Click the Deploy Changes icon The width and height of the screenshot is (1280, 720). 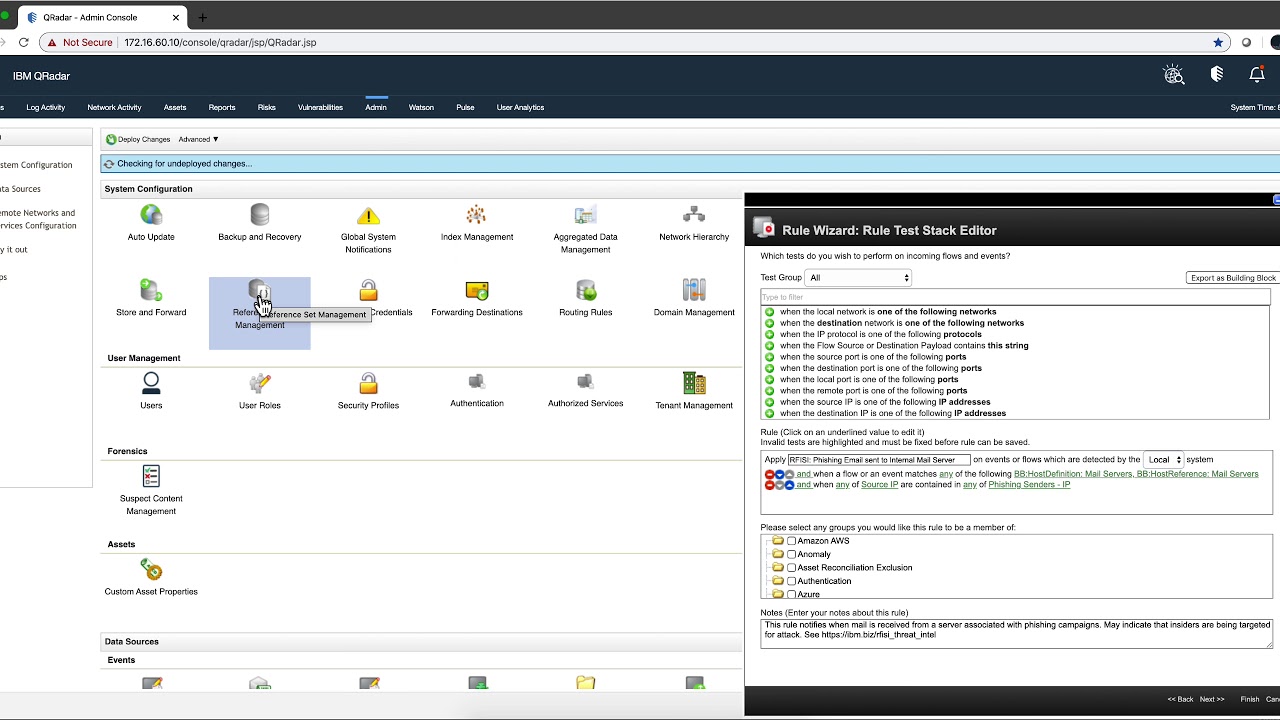coord(111,139)
